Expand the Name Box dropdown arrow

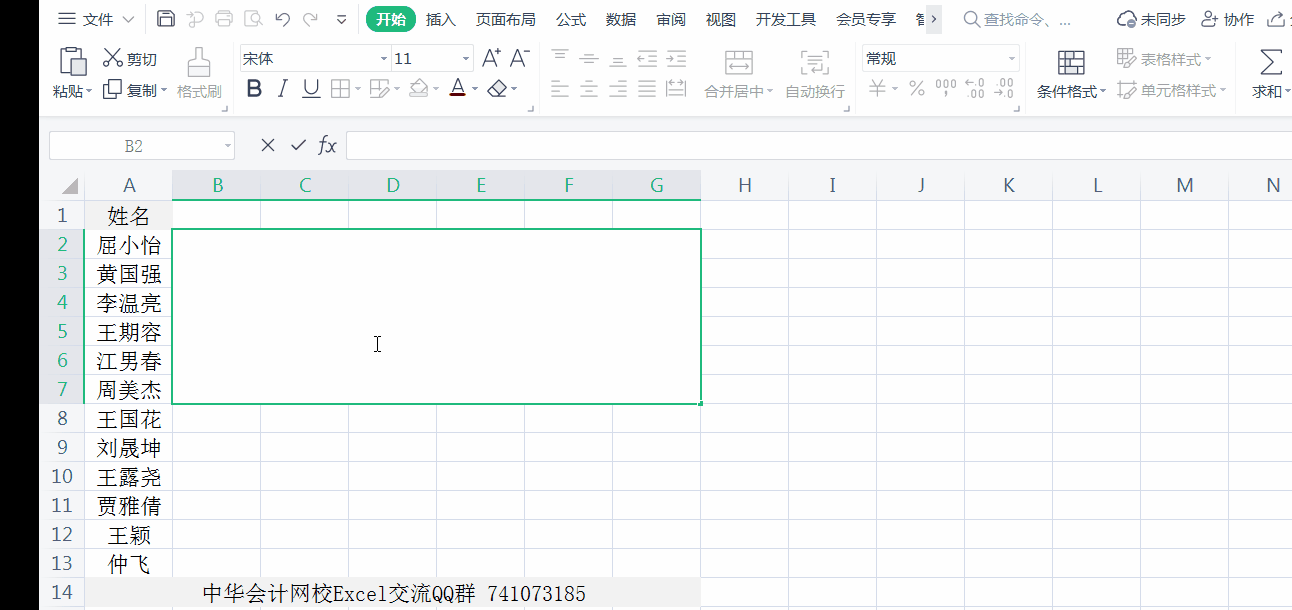[227, 146]
